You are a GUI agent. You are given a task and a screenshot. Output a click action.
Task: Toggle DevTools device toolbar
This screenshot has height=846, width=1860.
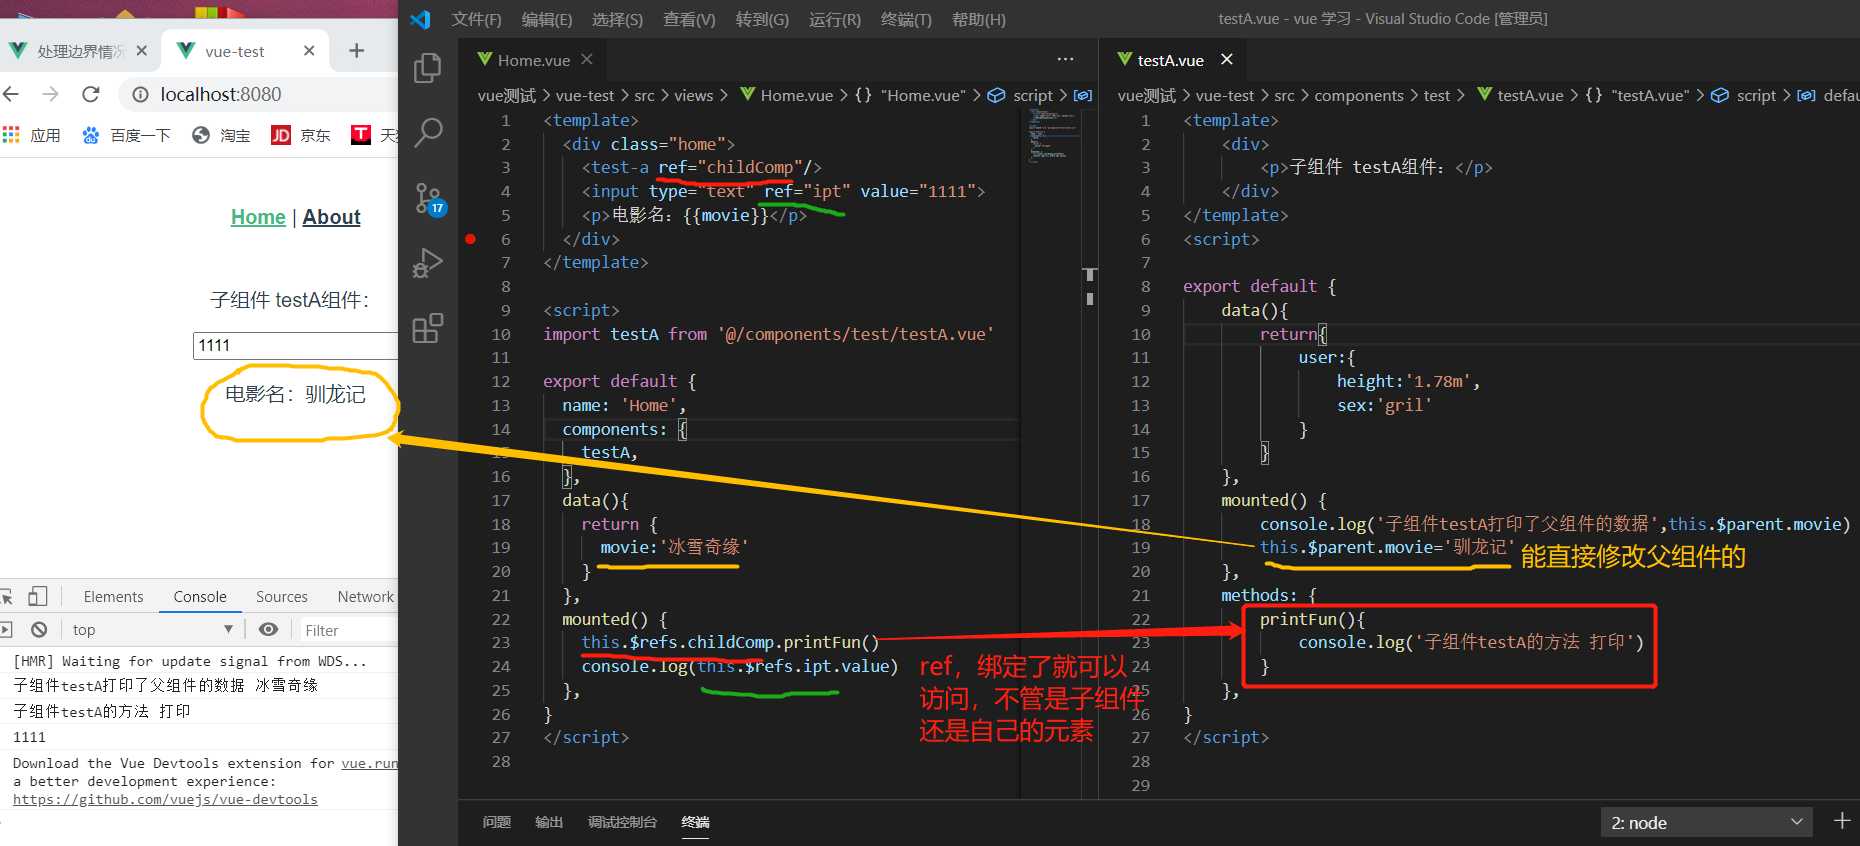point(37,597)
